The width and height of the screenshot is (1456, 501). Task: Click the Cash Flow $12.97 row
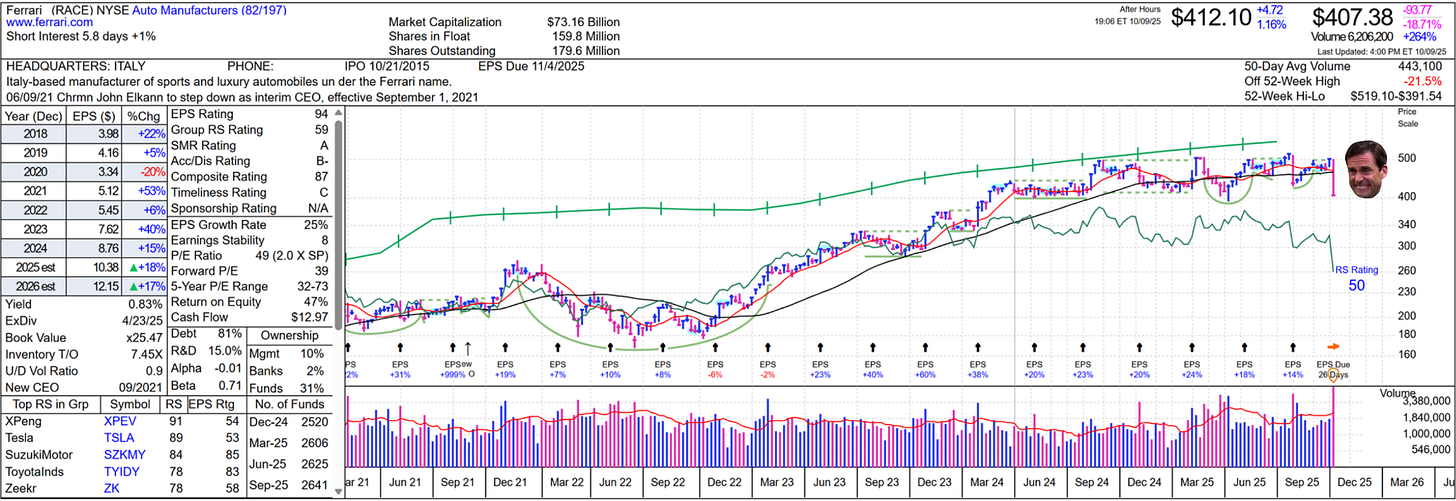pos(250,318)
